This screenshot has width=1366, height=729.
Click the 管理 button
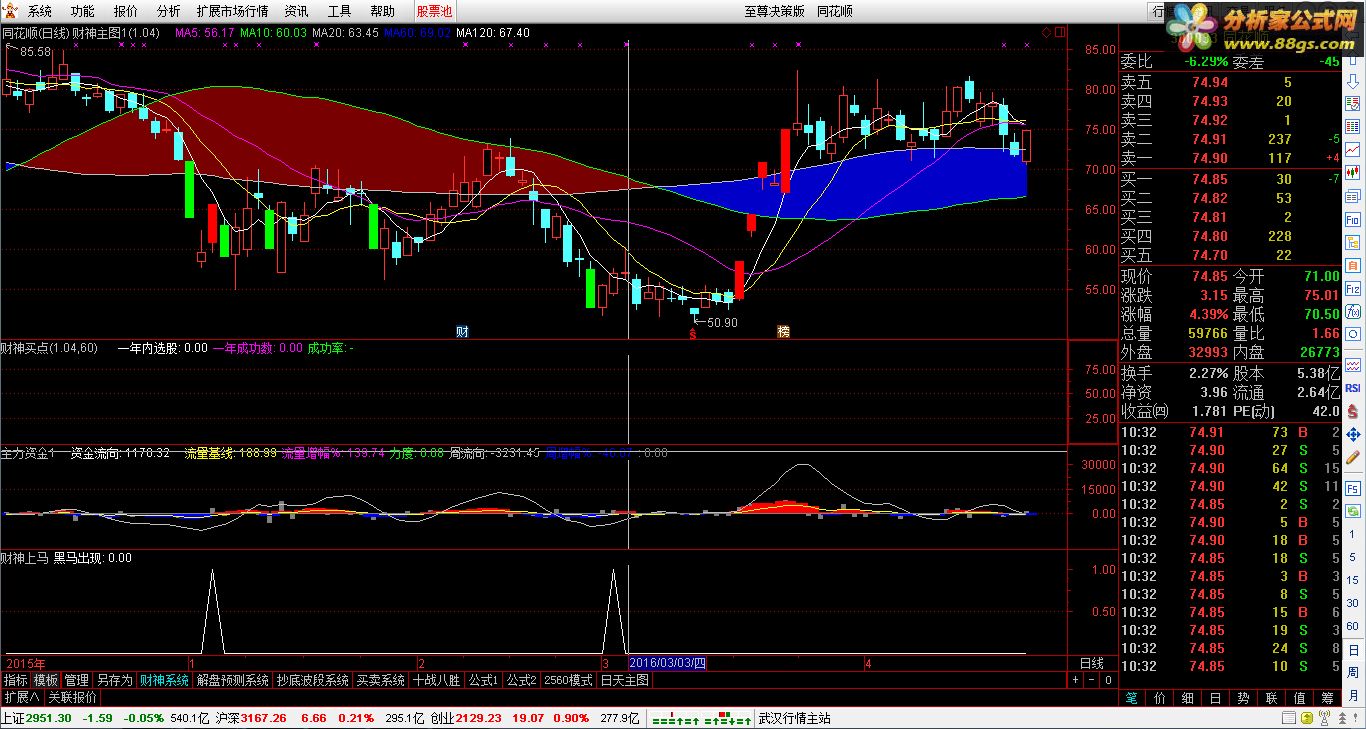[x=77, y=680]
